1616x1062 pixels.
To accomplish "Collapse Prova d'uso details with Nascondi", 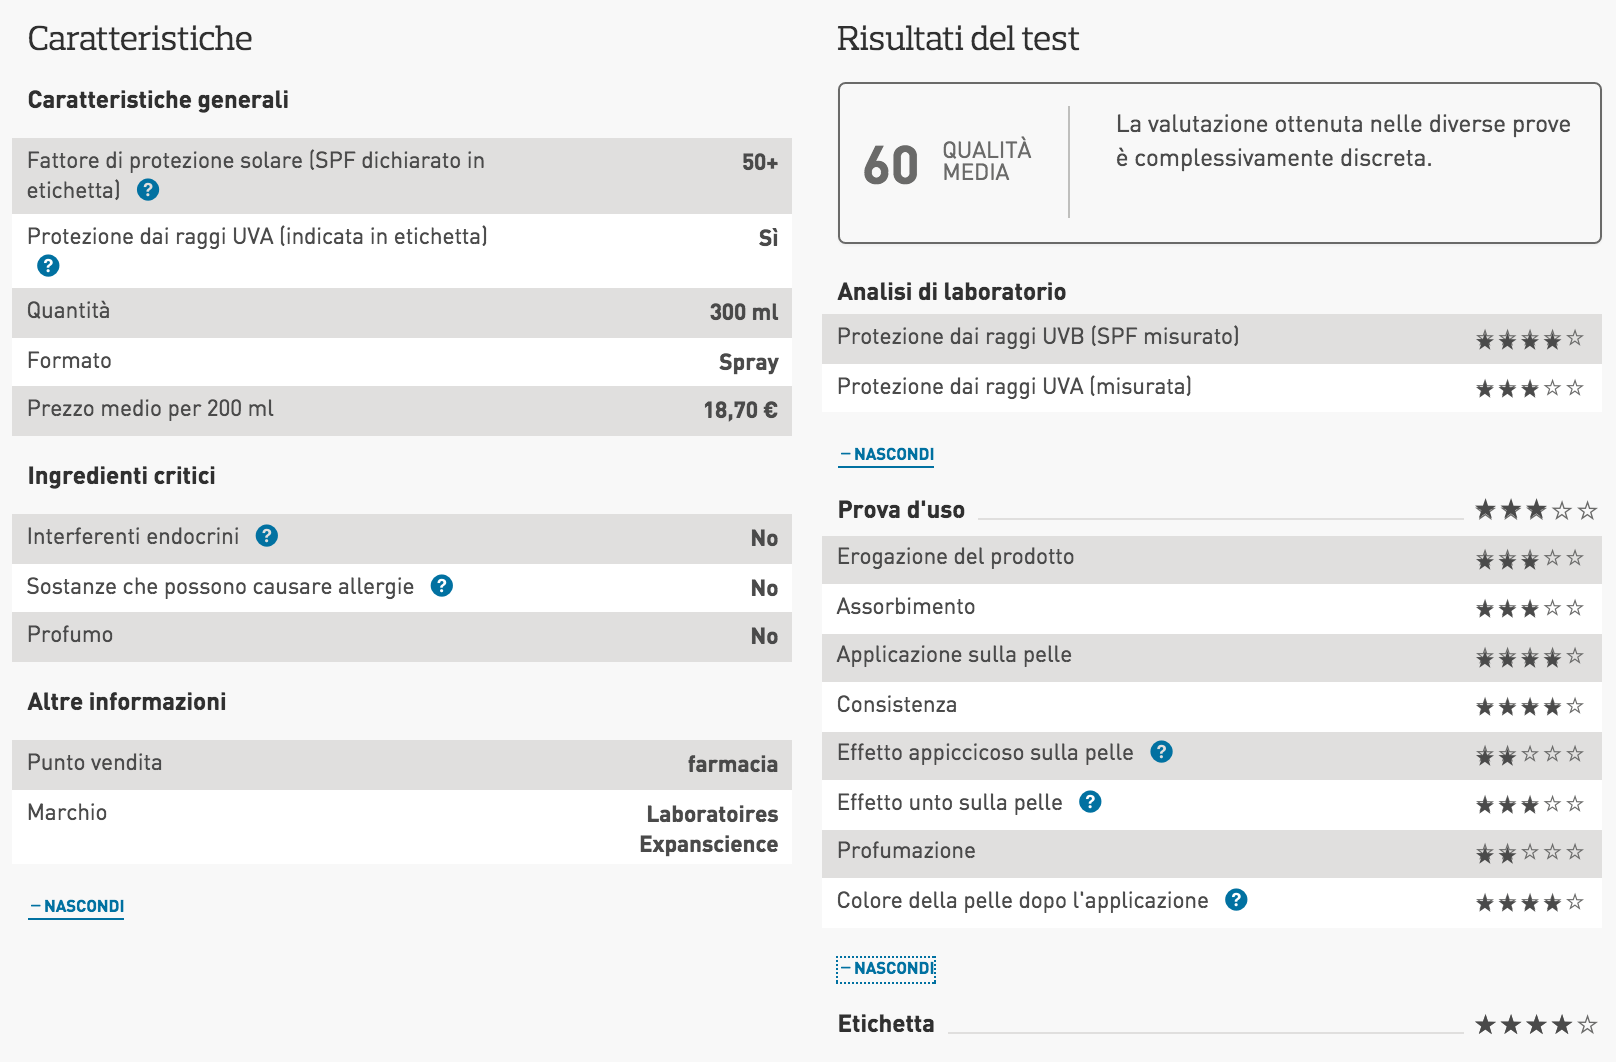I will coord(886,968).
